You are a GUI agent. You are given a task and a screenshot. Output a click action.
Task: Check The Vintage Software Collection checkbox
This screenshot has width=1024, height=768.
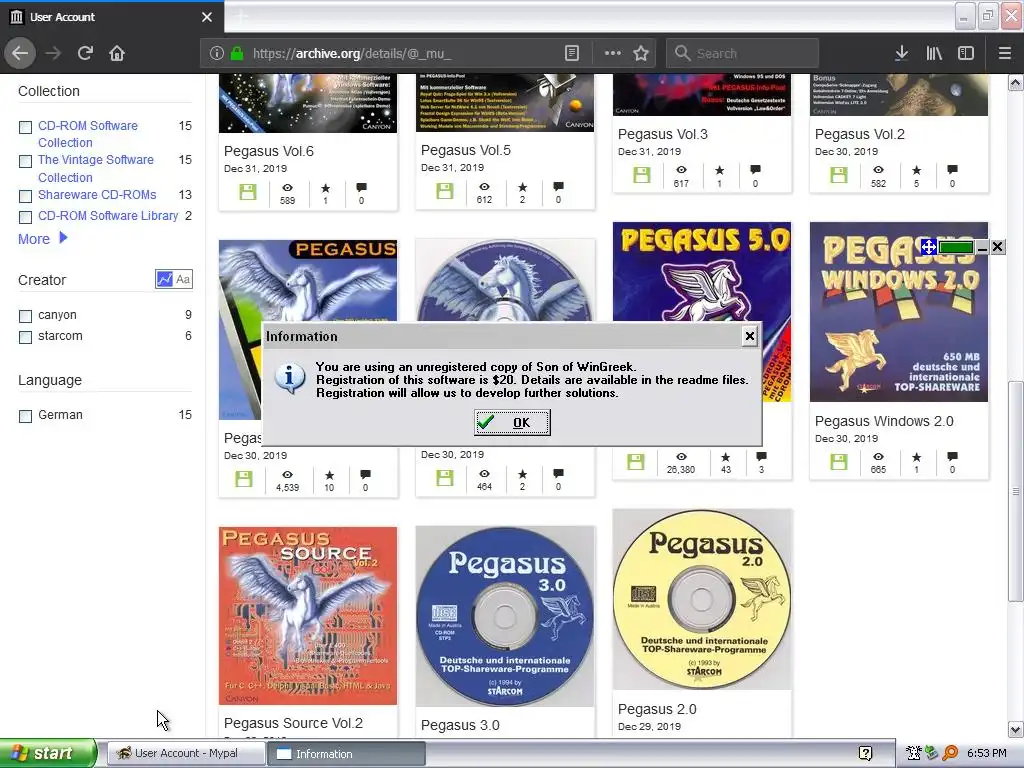click(25, 161)
